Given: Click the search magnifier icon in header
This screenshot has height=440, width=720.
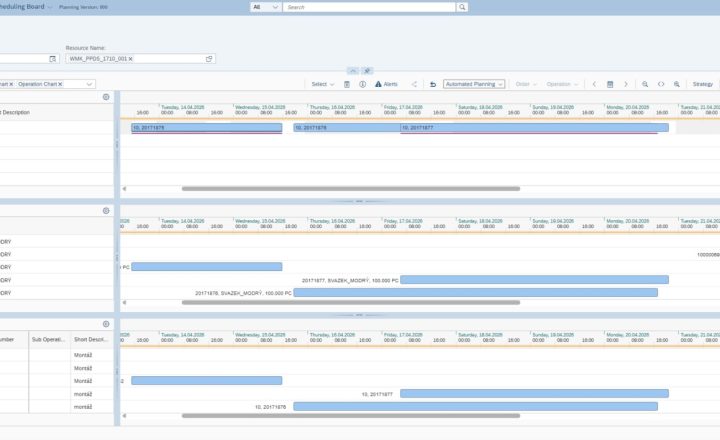Looking at the screenshot, I should pyautogui.click(x=462, y=7).
